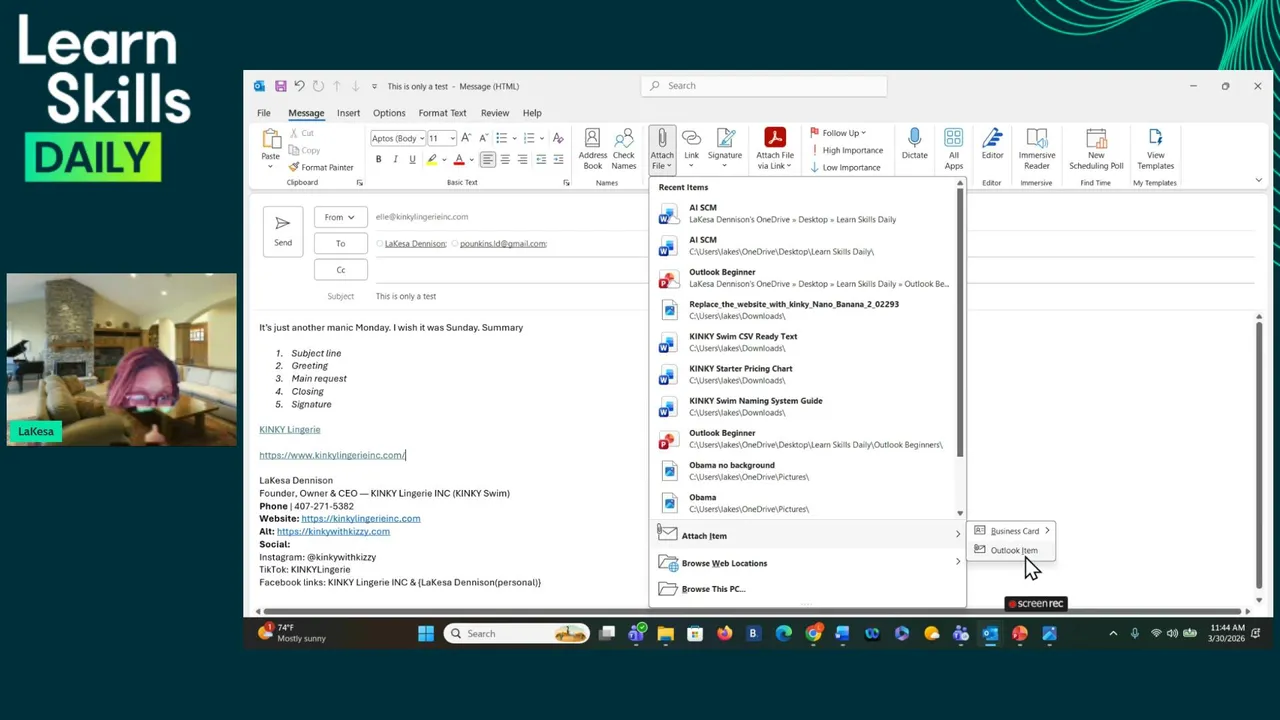Apply red font color

pyautogui.click(x=459, y=159)
